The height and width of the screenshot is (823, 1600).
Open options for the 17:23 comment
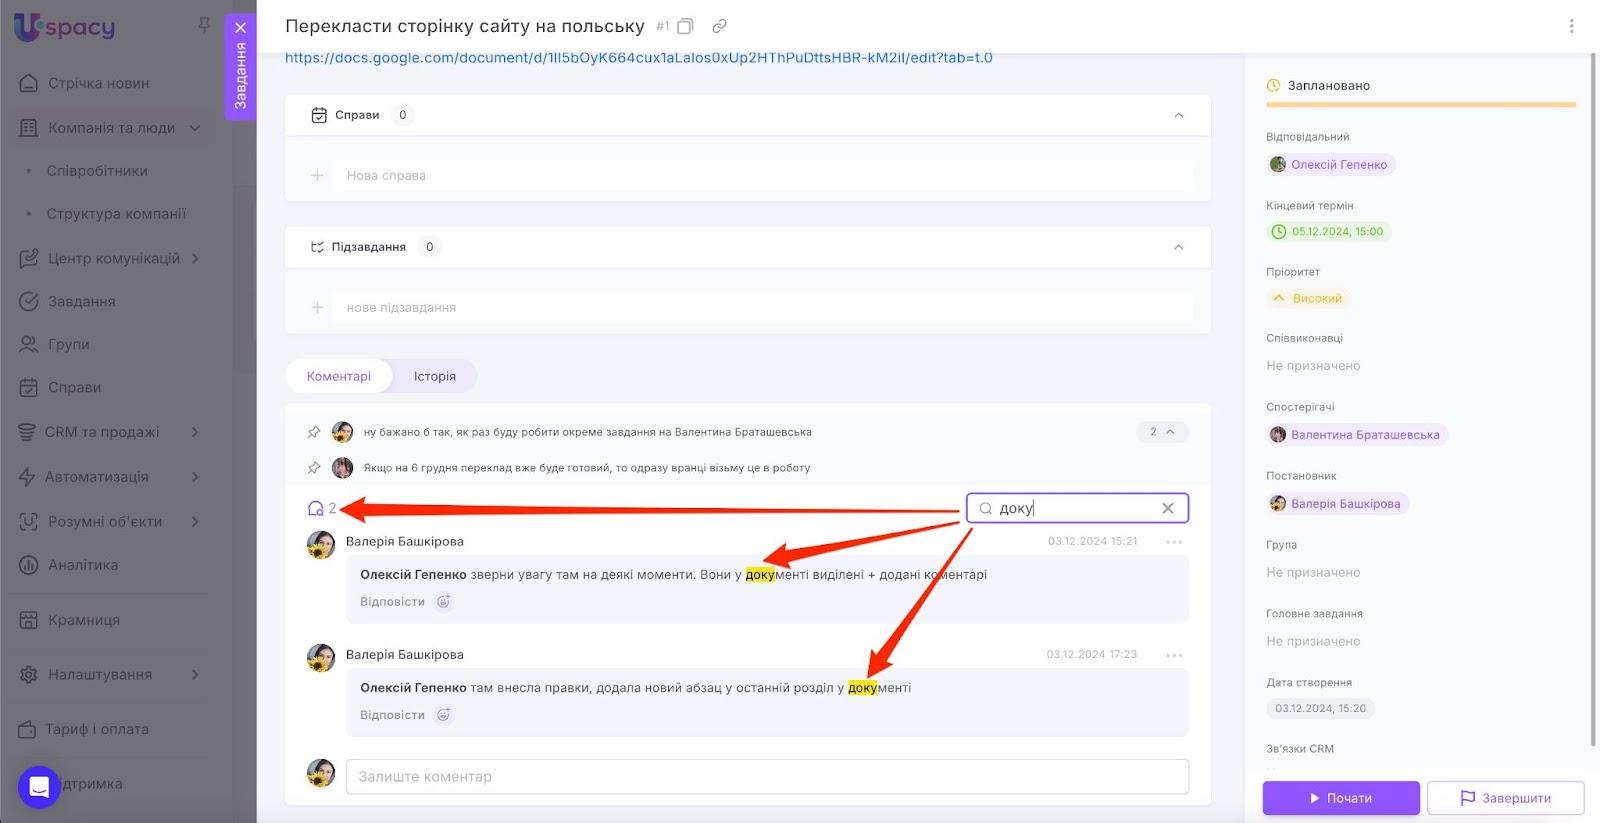[x=1174, y=655]
